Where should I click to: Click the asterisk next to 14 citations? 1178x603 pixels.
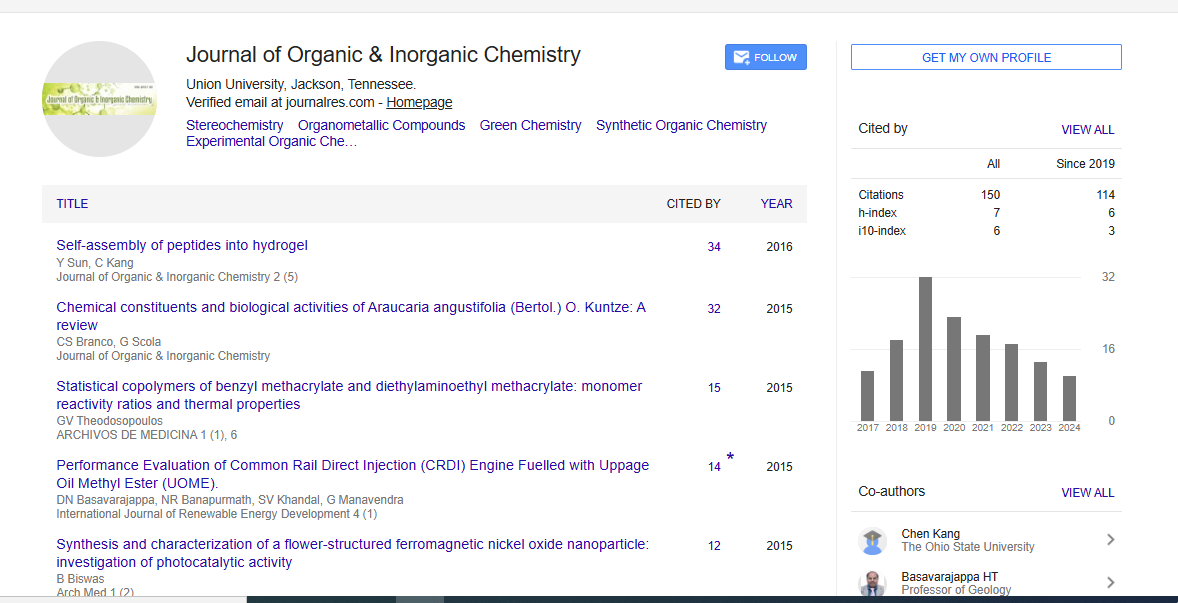pyautogui.click(x=730, y=458)
